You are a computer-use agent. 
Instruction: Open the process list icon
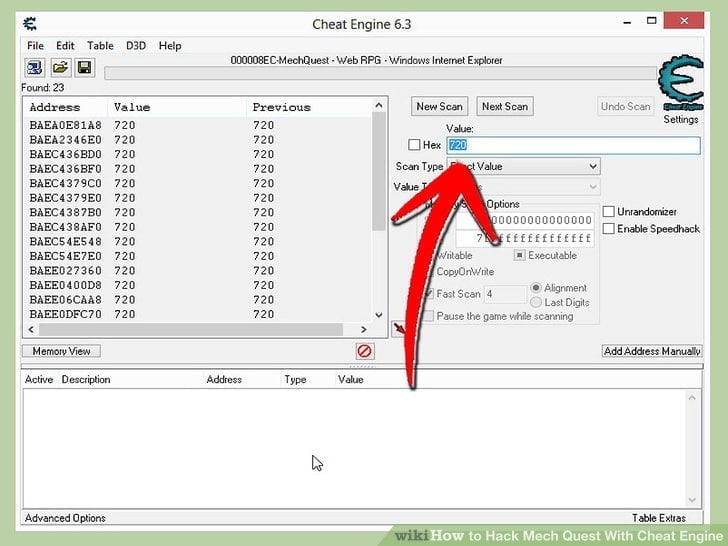coord(34,68)
